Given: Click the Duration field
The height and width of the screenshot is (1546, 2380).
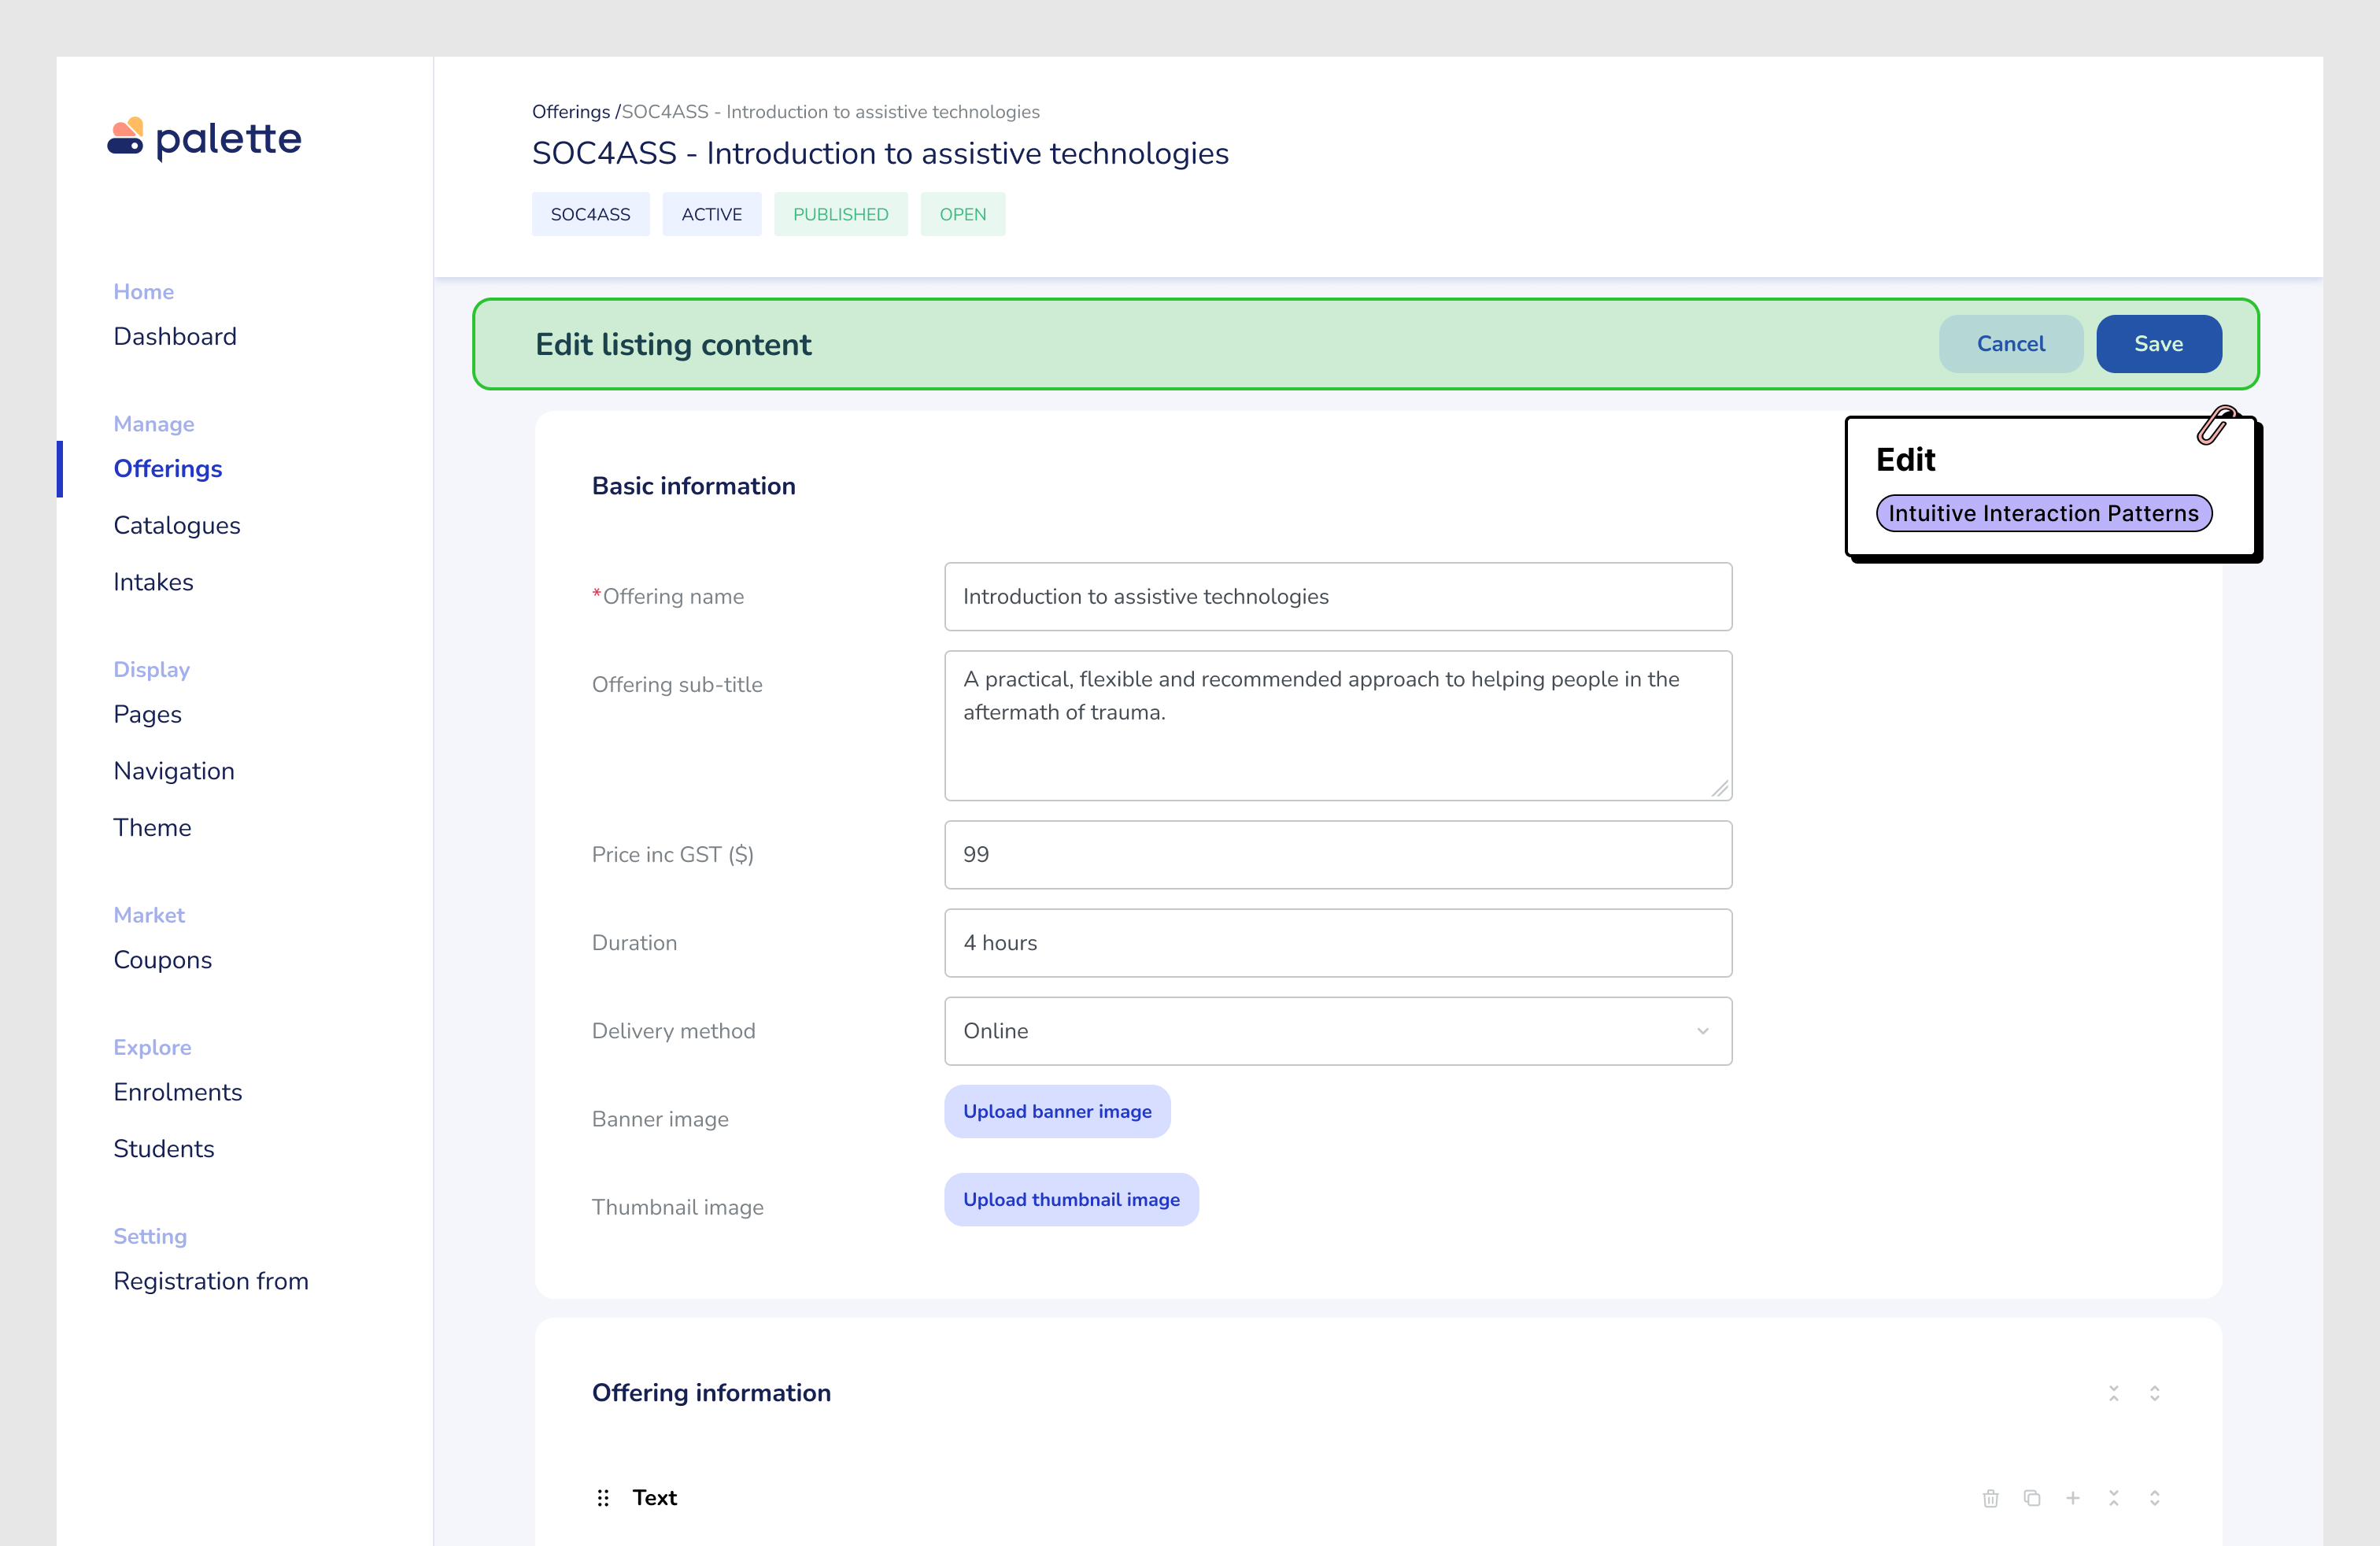Looking at the screenshot, I should click(1337, 942).
